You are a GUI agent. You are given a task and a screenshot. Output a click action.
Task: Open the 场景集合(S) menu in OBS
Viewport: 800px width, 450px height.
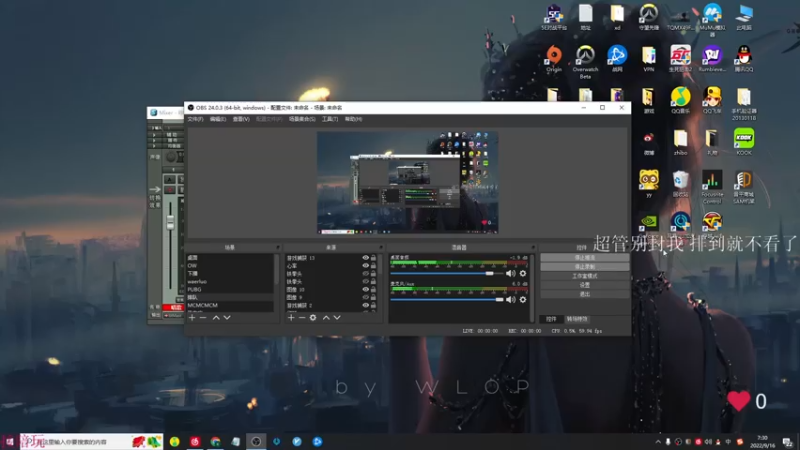(302, 119)
